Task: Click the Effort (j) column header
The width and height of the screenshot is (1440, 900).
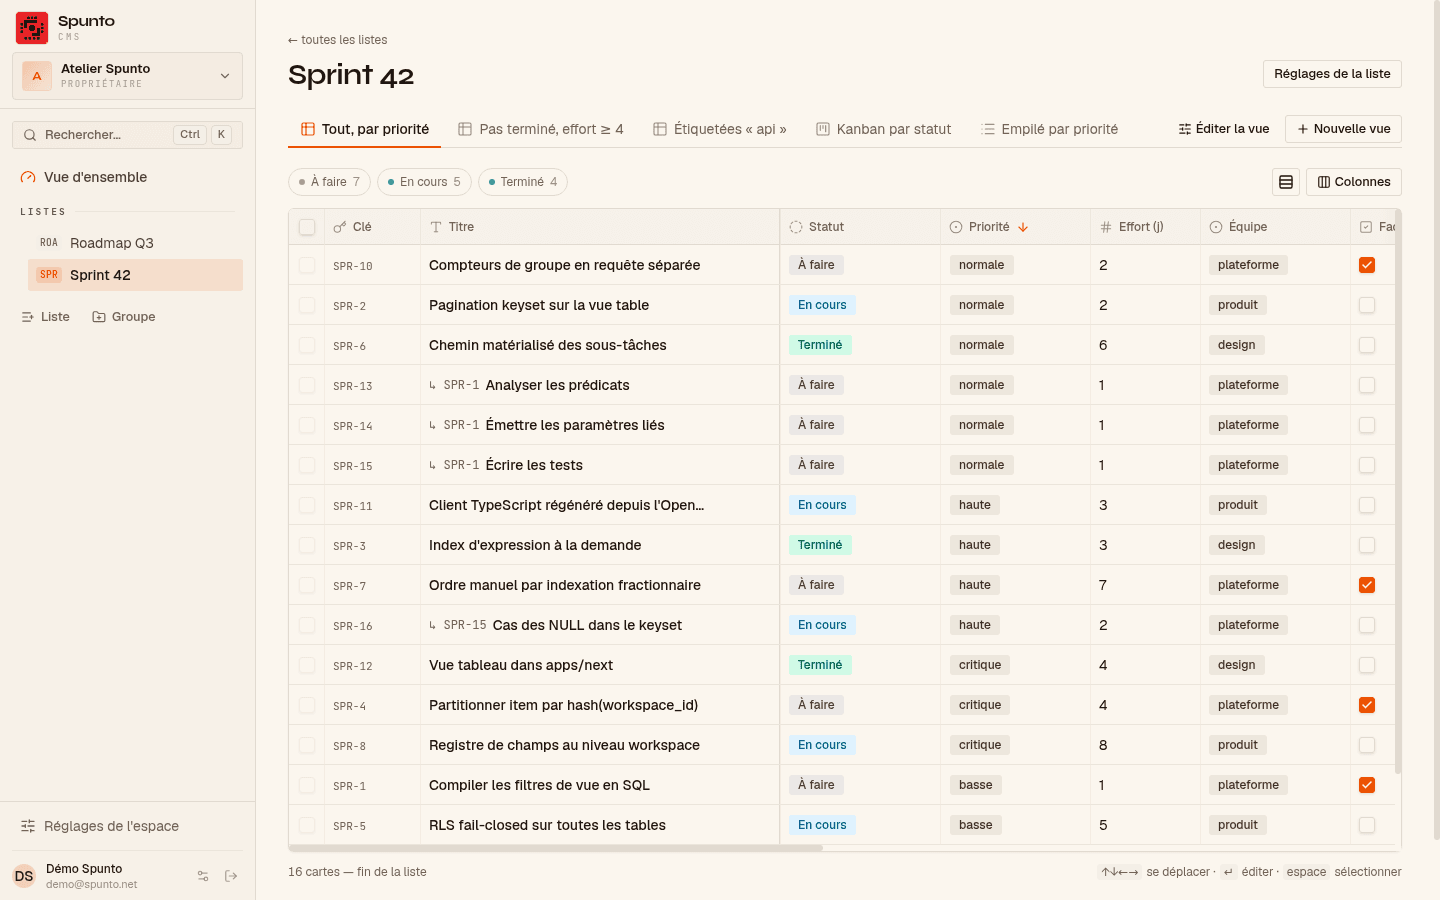Action: click(x=1145, y=227)
